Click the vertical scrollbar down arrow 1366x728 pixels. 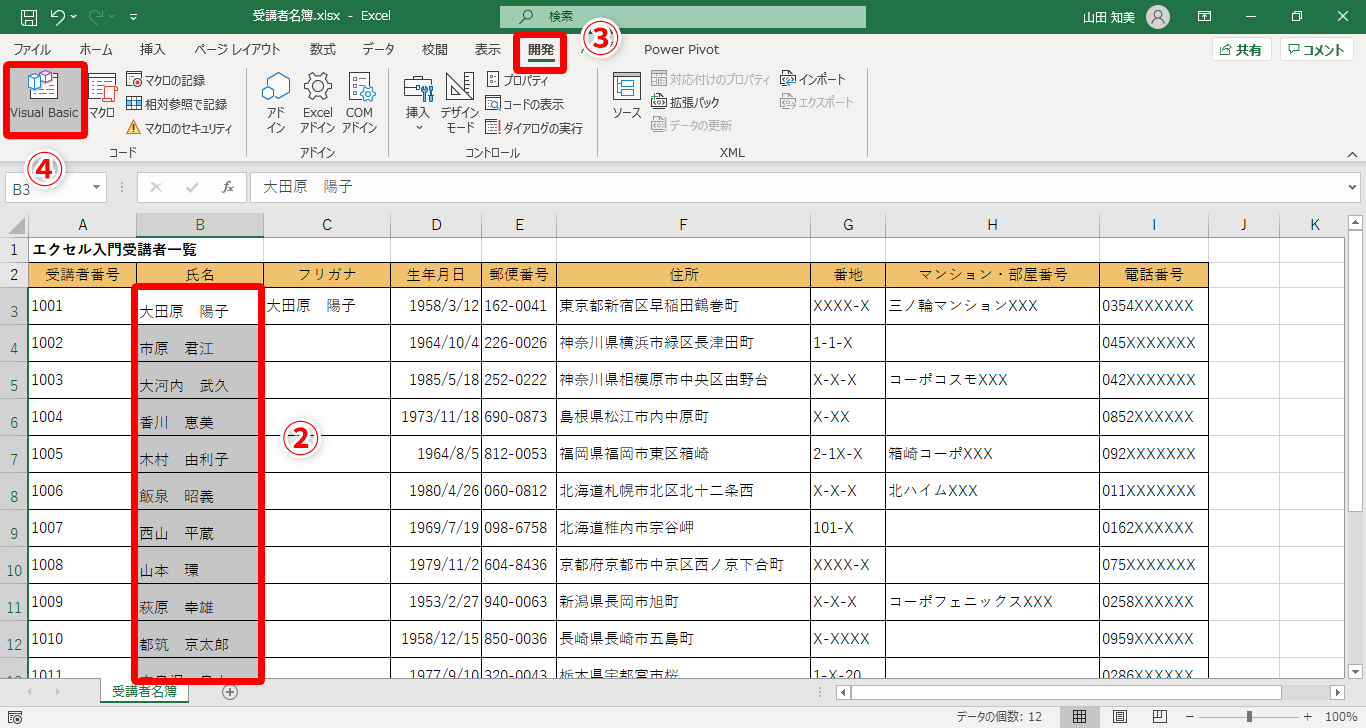point(1354,672)
